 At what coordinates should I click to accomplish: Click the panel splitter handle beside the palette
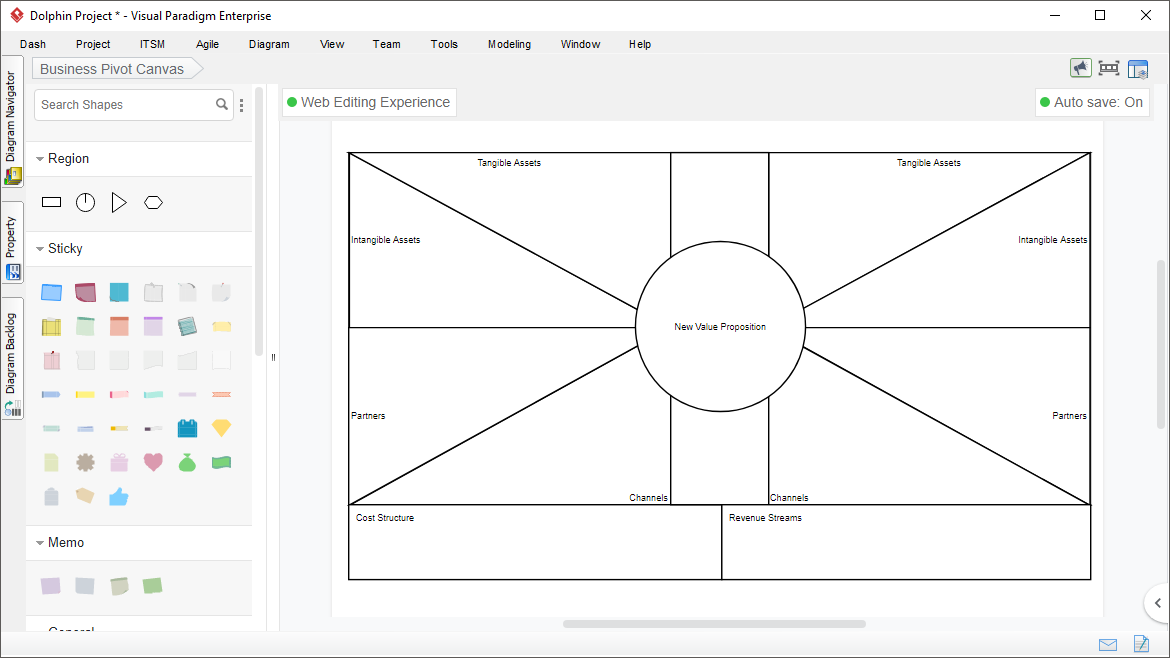tap(273, 357)
